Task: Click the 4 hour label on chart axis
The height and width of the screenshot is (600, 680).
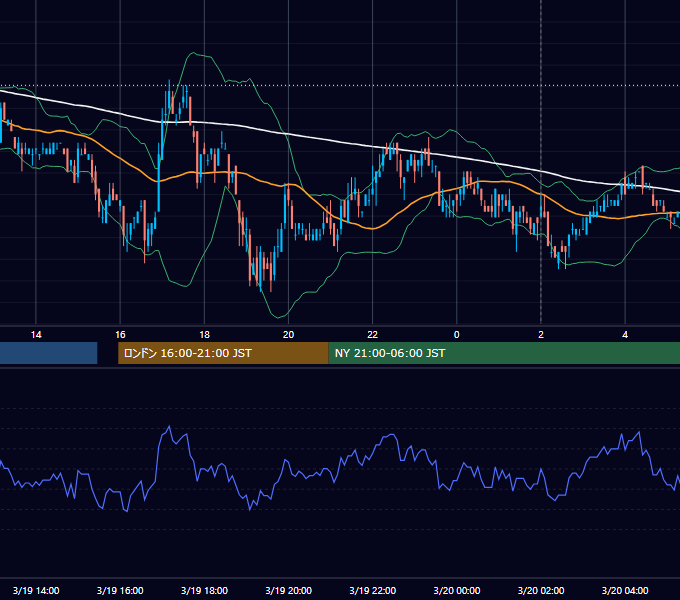Action: pyautogui.click(x=625, y=335)
